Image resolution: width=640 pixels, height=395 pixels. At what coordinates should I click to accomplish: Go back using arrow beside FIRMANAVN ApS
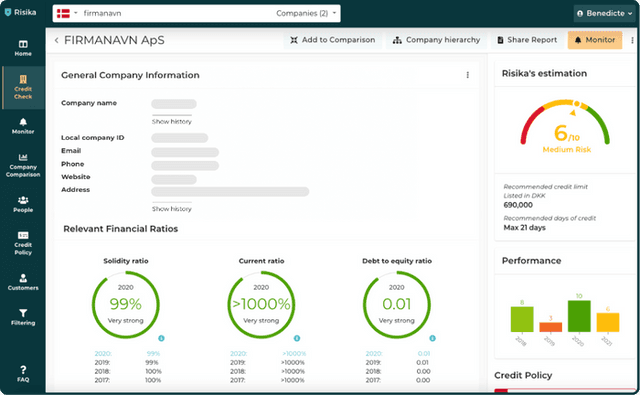click(x=57, y=40)
